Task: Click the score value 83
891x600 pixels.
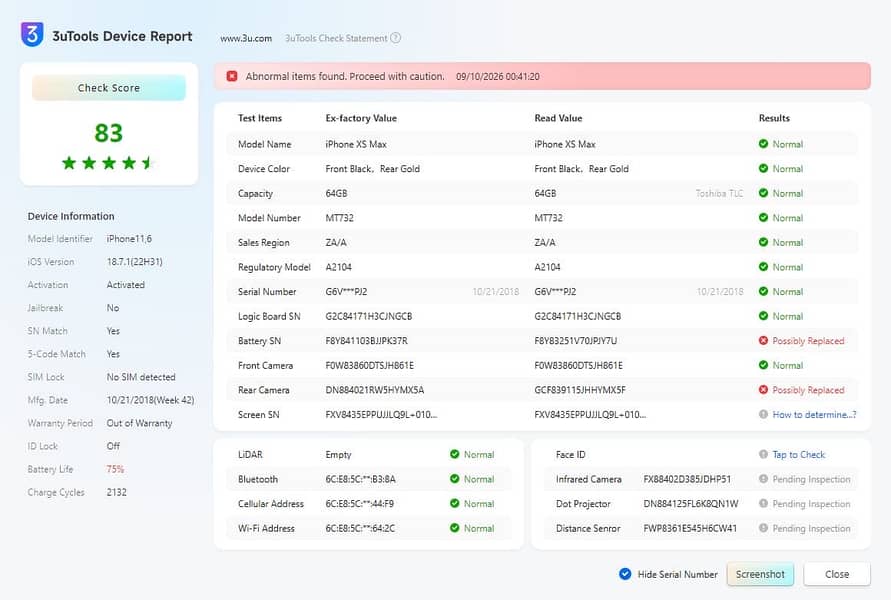Action: pos(109,133)
